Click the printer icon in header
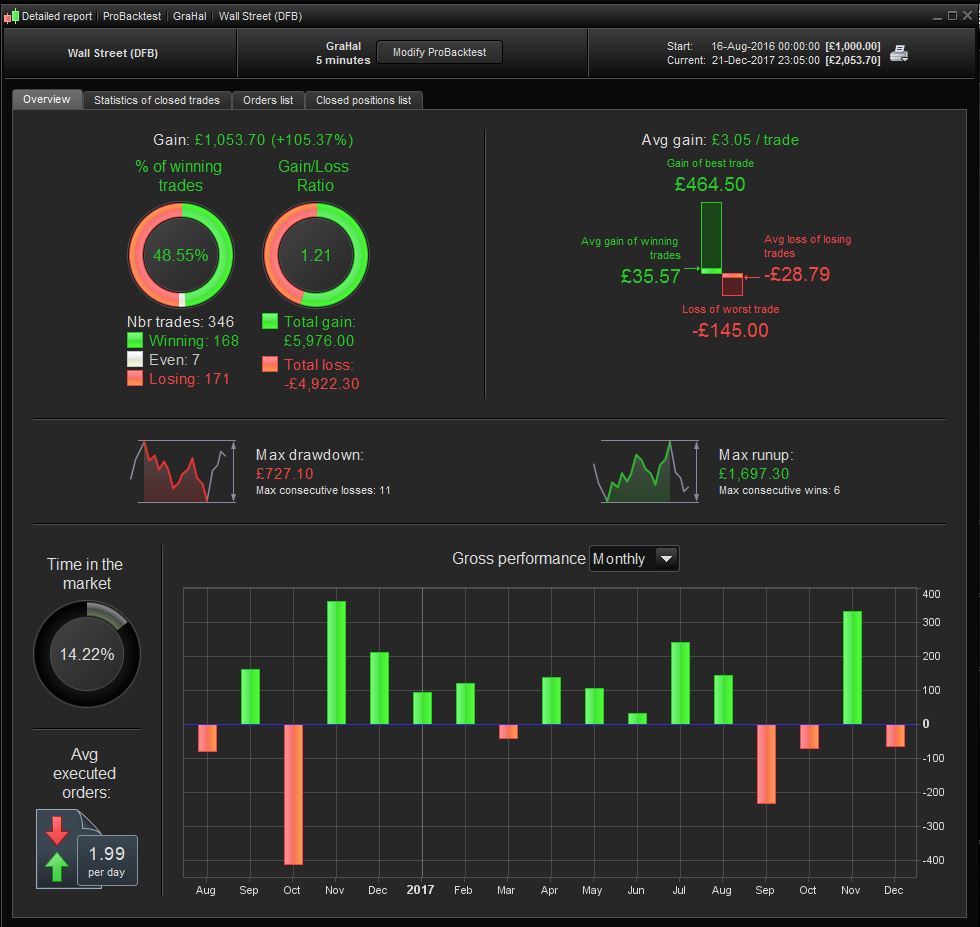 coord(899,53)
